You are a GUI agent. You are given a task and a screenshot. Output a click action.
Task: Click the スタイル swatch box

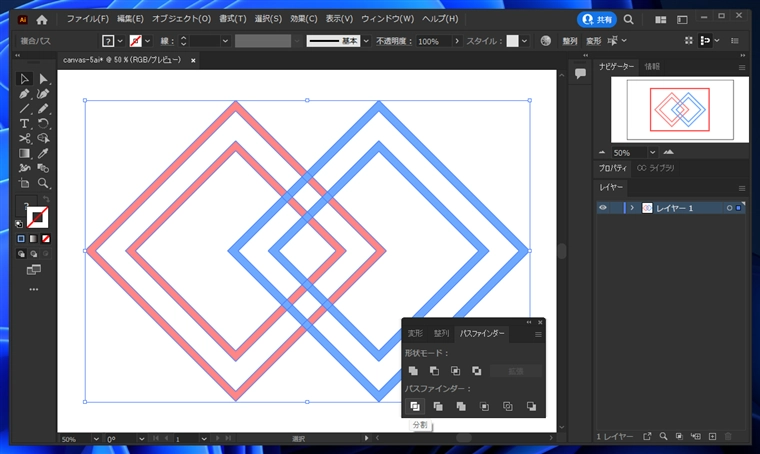pyautogui.click(x=512, y=41)
